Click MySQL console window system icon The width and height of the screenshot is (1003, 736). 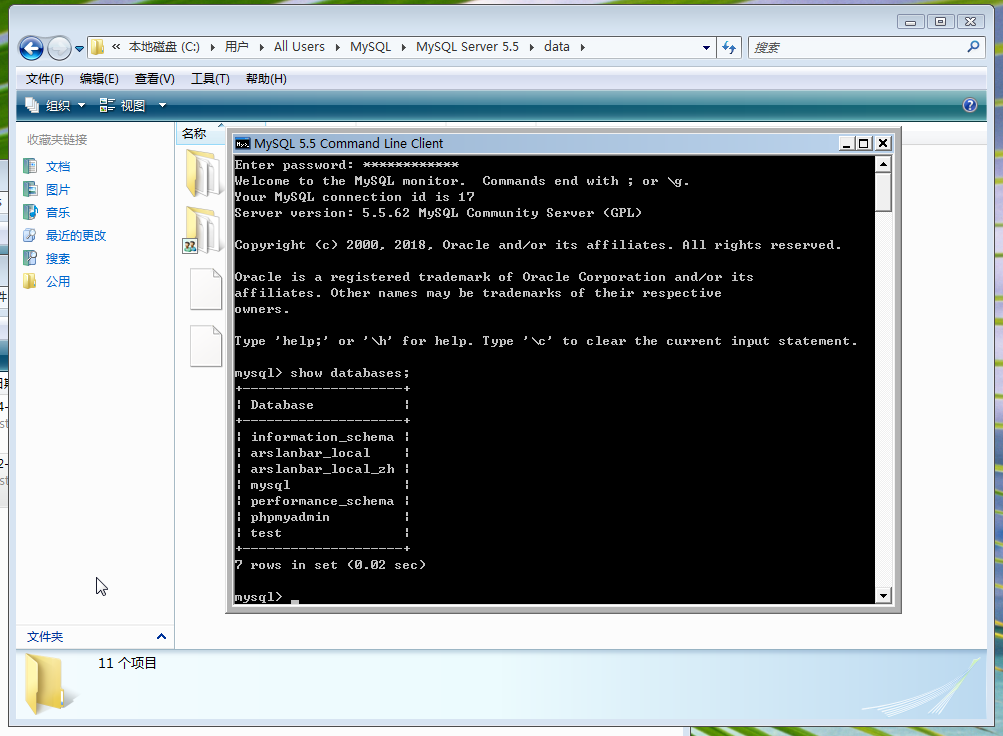coord(242,144)
